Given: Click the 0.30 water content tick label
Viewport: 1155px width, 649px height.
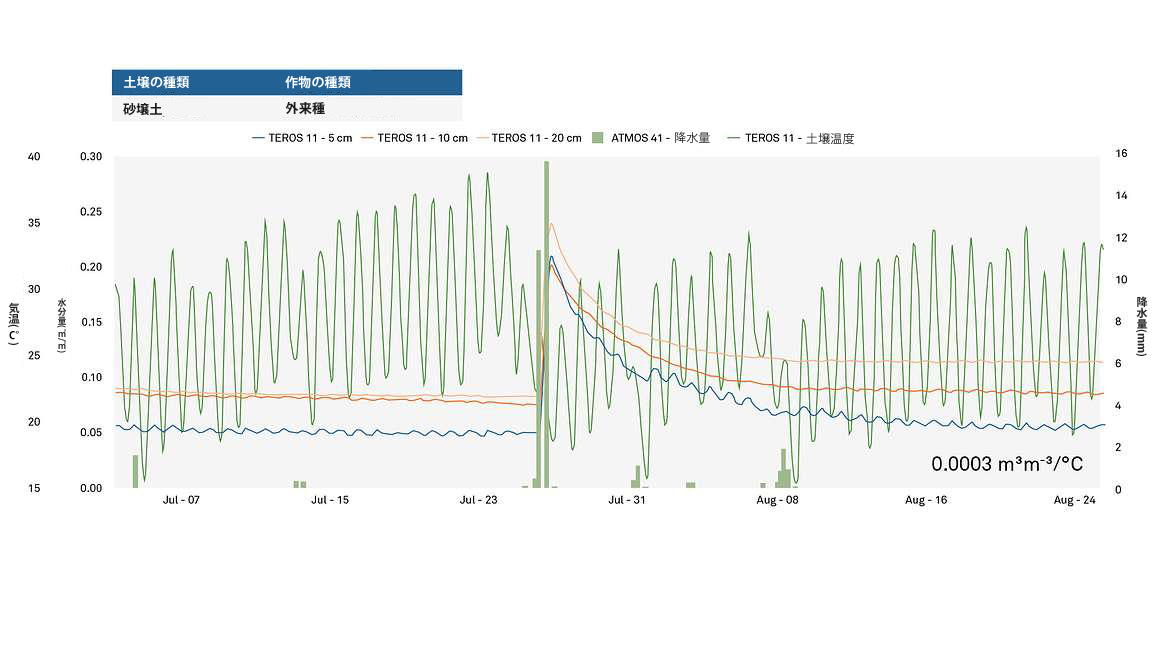Looking at the screenshot, I should coord(91,156).
